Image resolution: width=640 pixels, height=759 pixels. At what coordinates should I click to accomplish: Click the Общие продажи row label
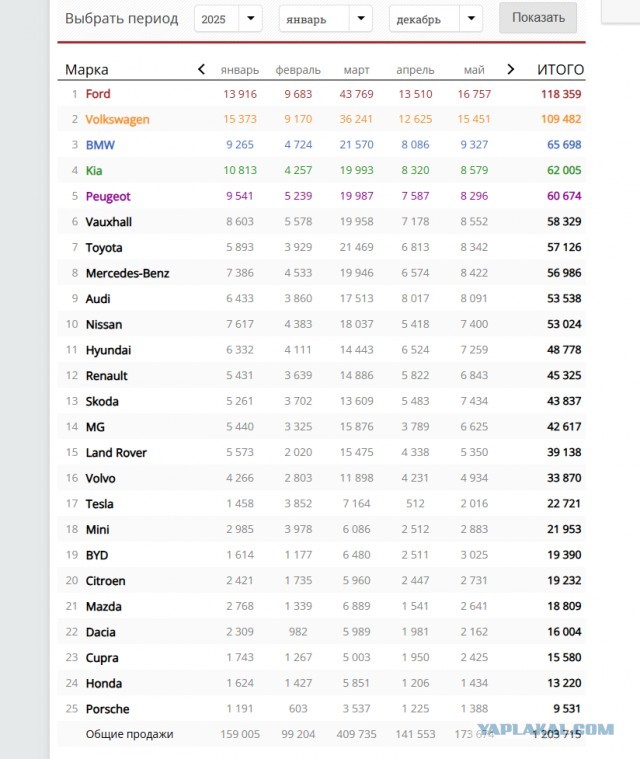pos(129,735)
